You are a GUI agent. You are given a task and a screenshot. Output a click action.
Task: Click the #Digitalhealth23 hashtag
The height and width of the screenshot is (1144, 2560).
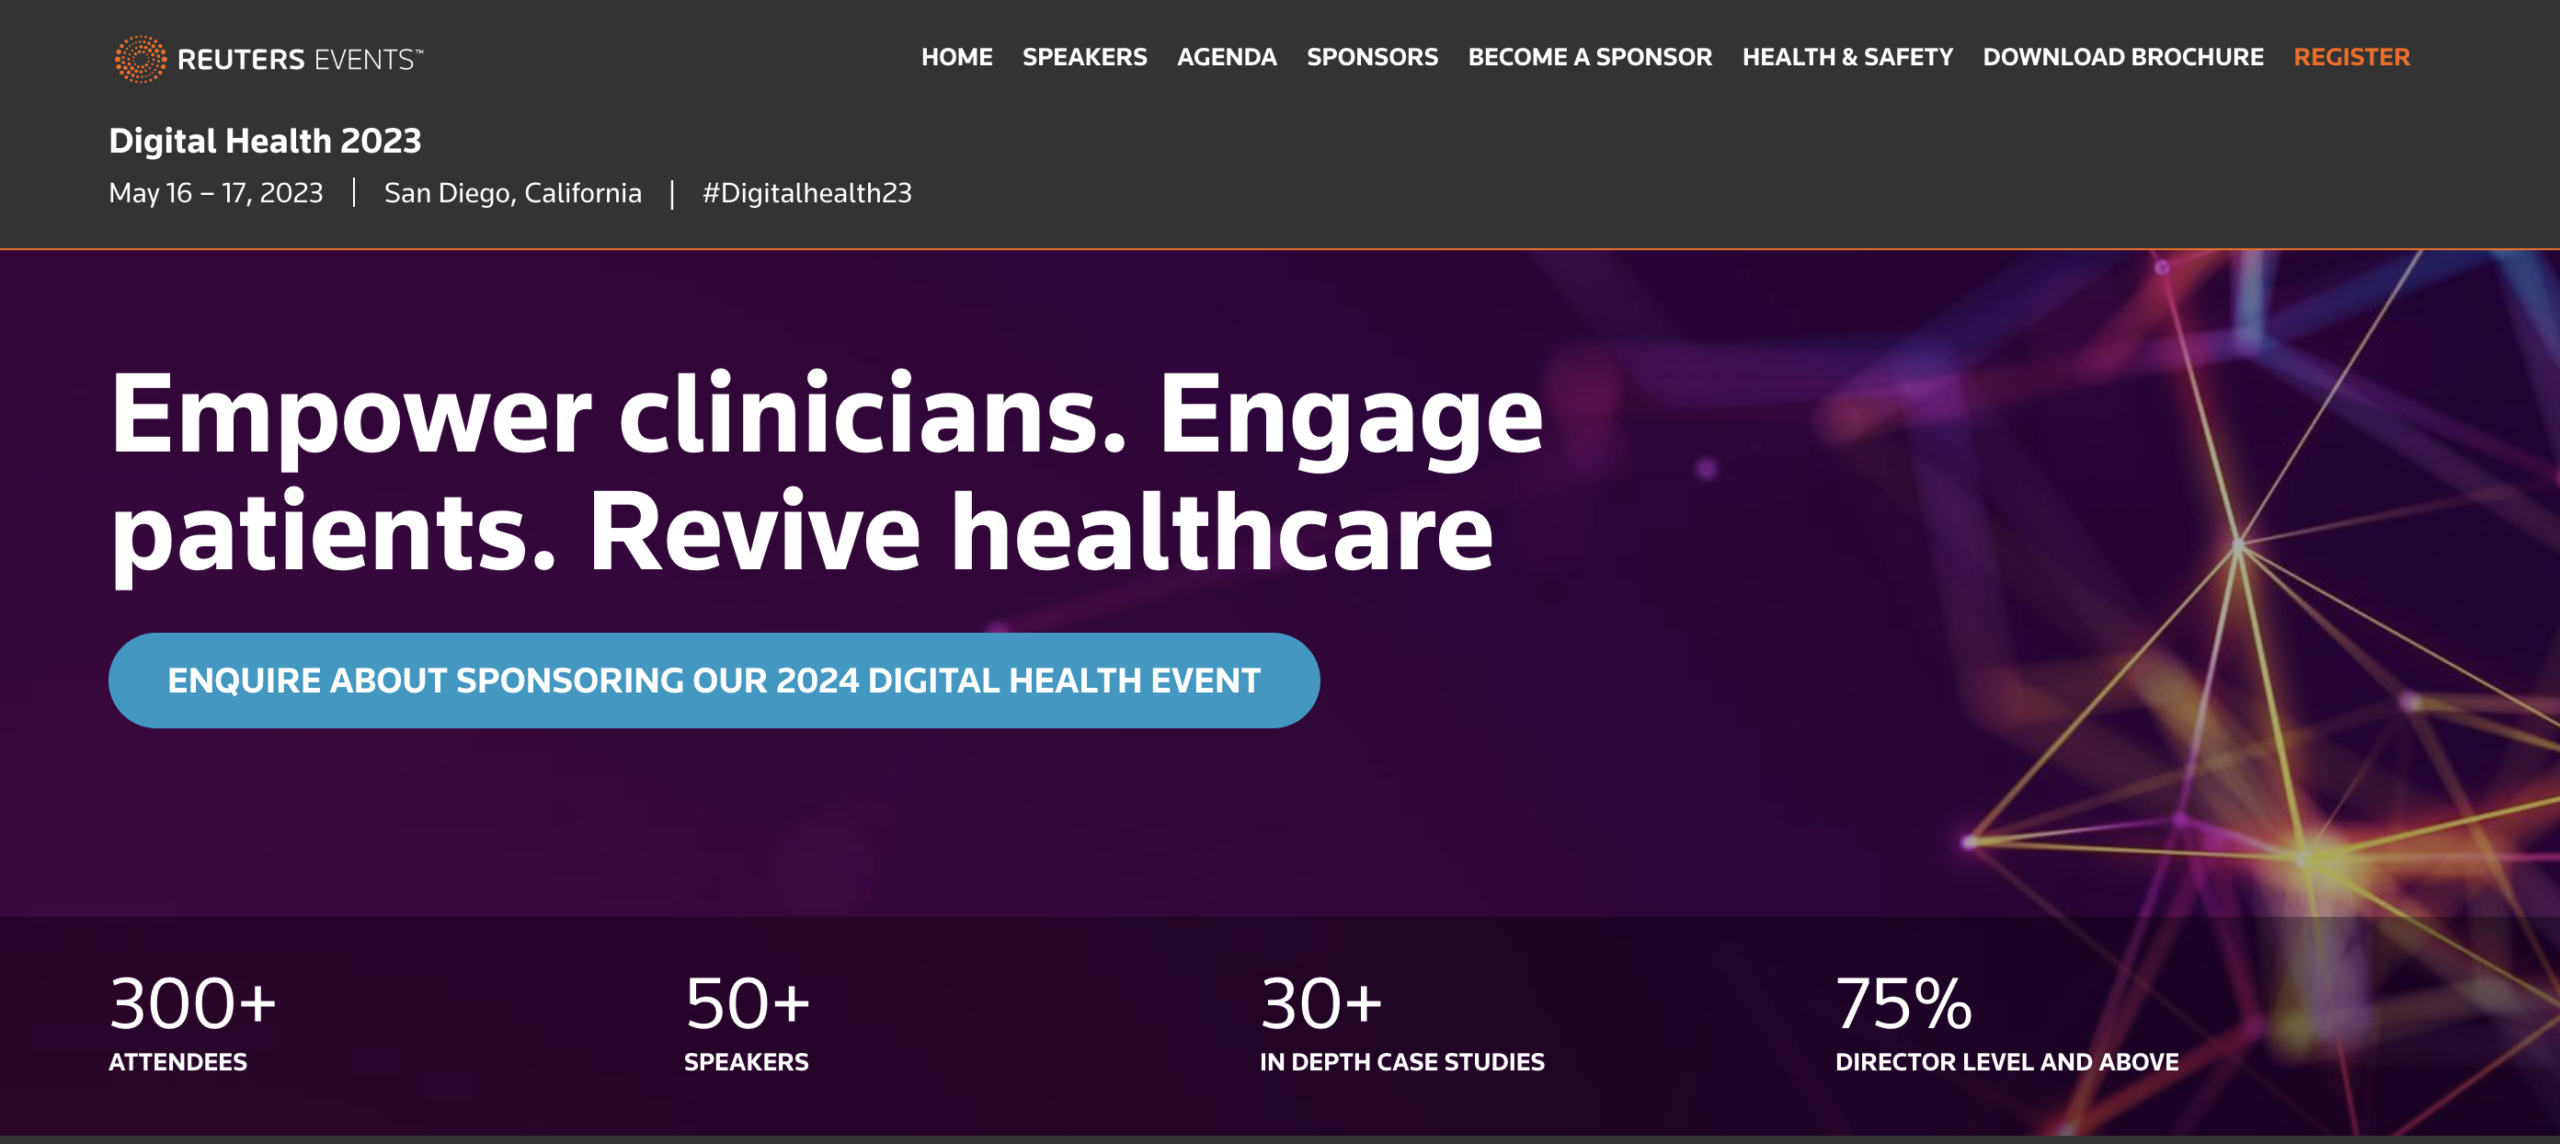point(807,193)
